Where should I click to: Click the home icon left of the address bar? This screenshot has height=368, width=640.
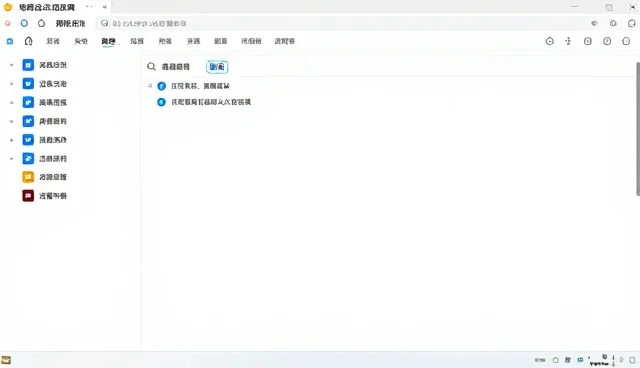pyautogui.click(x=41, y=23)
